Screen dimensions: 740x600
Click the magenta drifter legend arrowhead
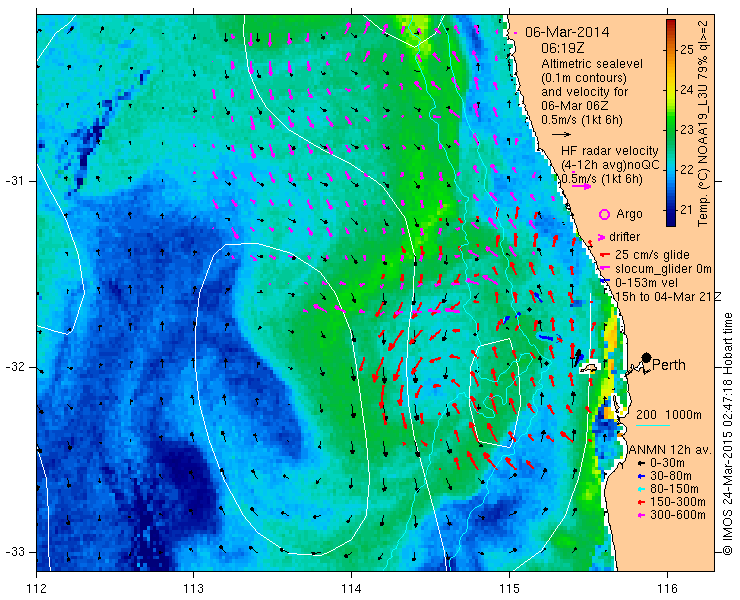pyautogui.click(x=602, y=237)
